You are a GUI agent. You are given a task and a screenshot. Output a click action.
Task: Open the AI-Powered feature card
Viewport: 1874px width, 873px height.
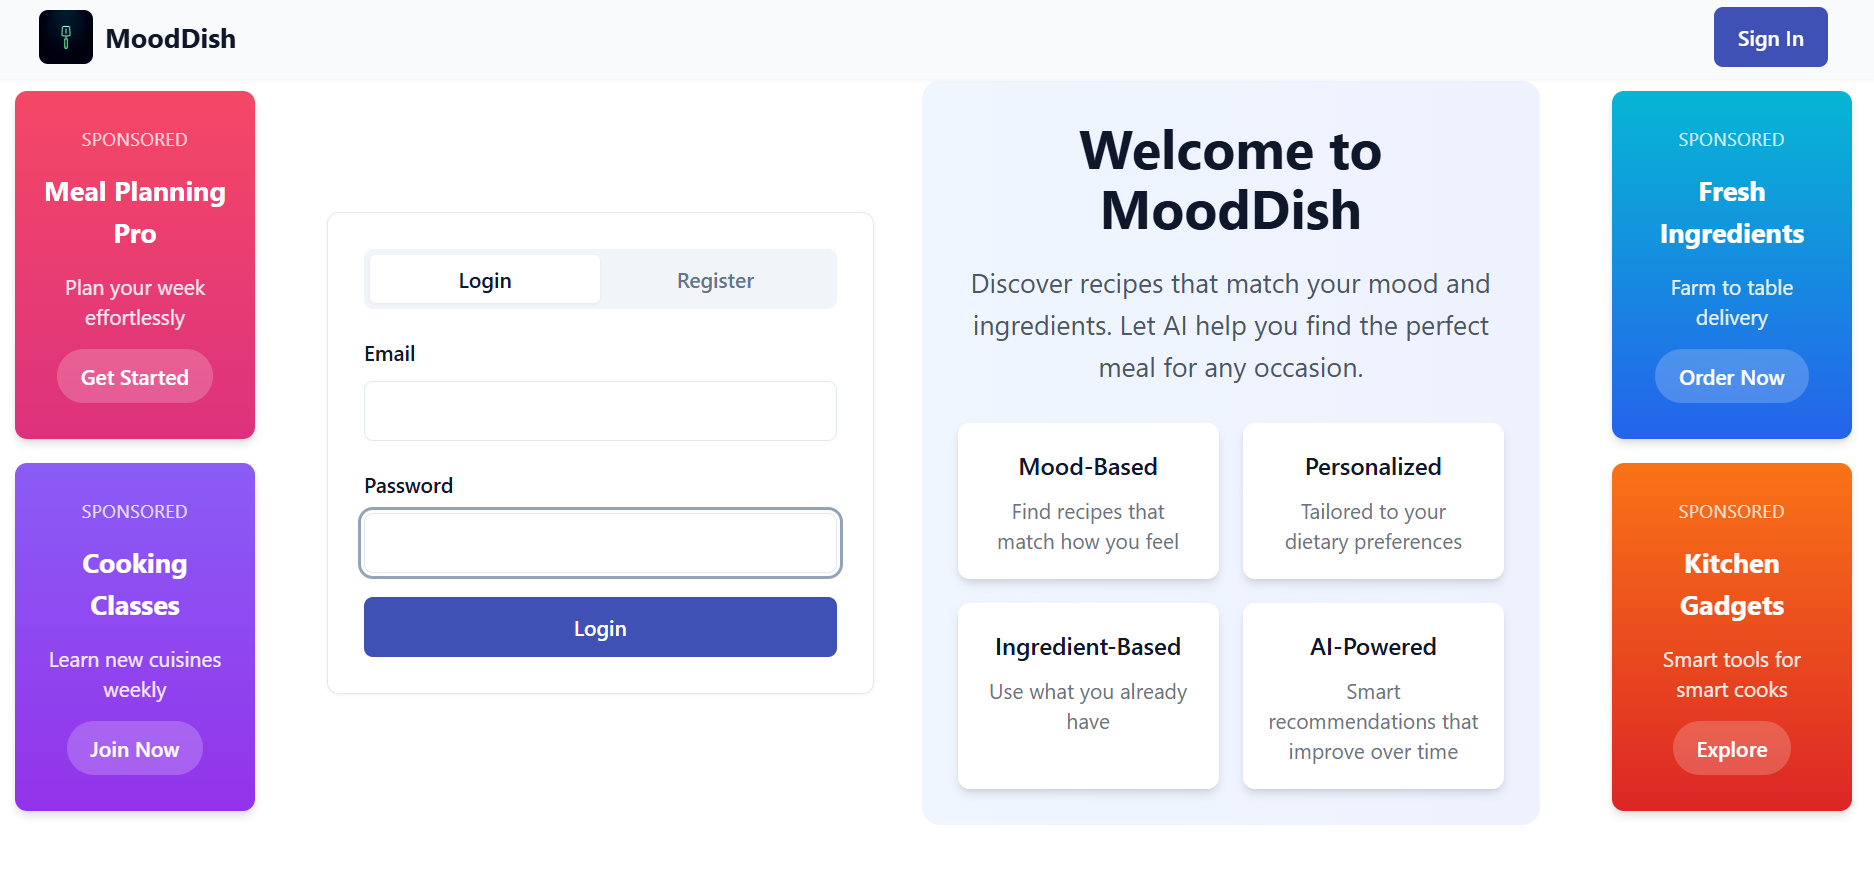pyautogui.click(x=1373, y=695)
